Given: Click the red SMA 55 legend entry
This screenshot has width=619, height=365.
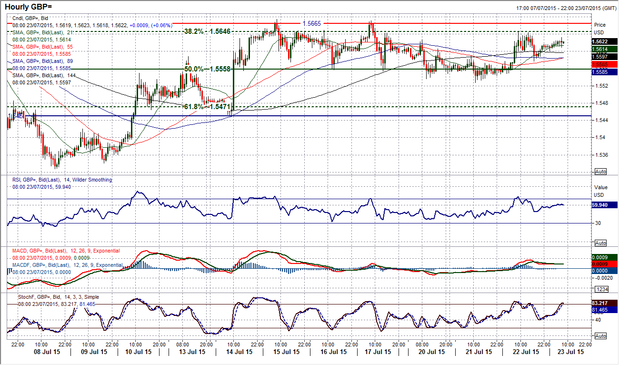Looking at the screenshot, I should pyautogui.click(x=43, y=47).
